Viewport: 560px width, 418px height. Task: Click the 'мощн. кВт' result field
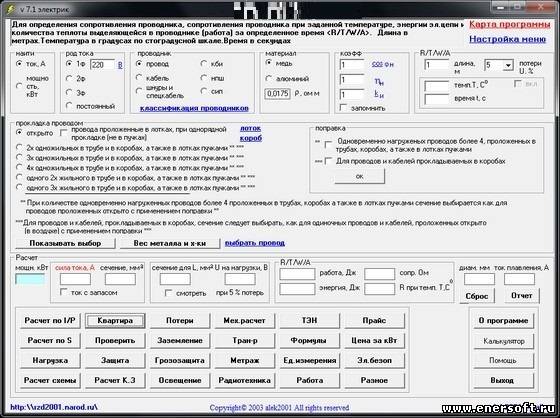[x=30, y=279]
